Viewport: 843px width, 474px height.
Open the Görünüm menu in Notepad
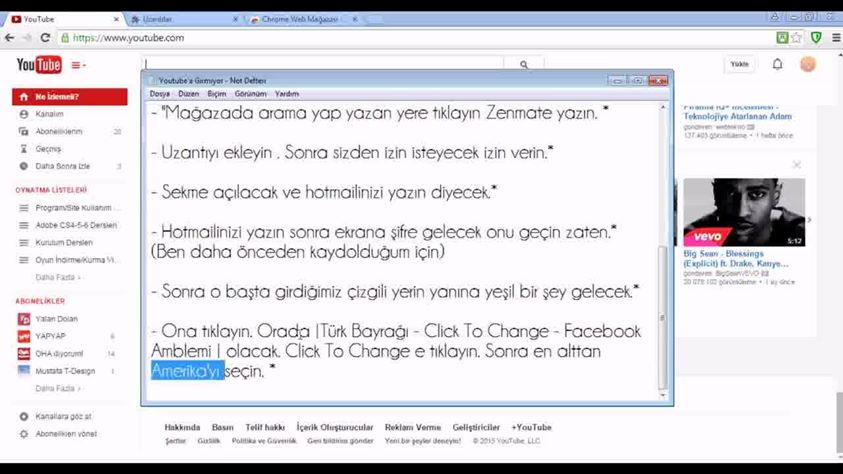click(x=250, y=94)
